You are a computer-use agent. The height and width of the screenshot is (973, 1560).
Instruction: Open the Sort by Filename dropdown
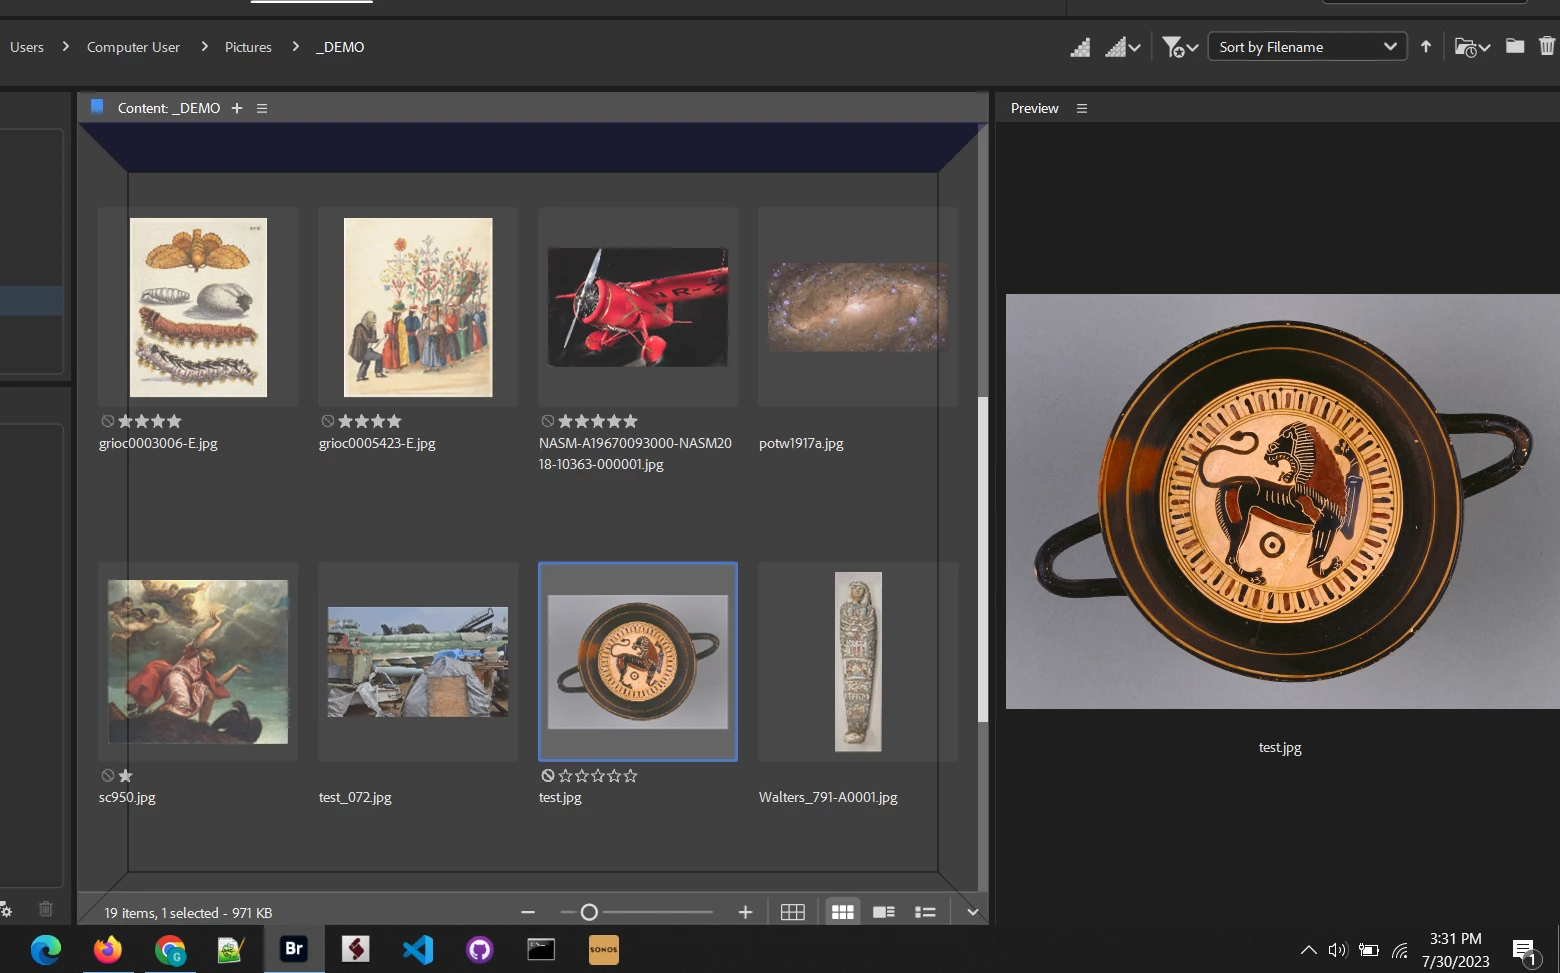[x=1307, y=47]
